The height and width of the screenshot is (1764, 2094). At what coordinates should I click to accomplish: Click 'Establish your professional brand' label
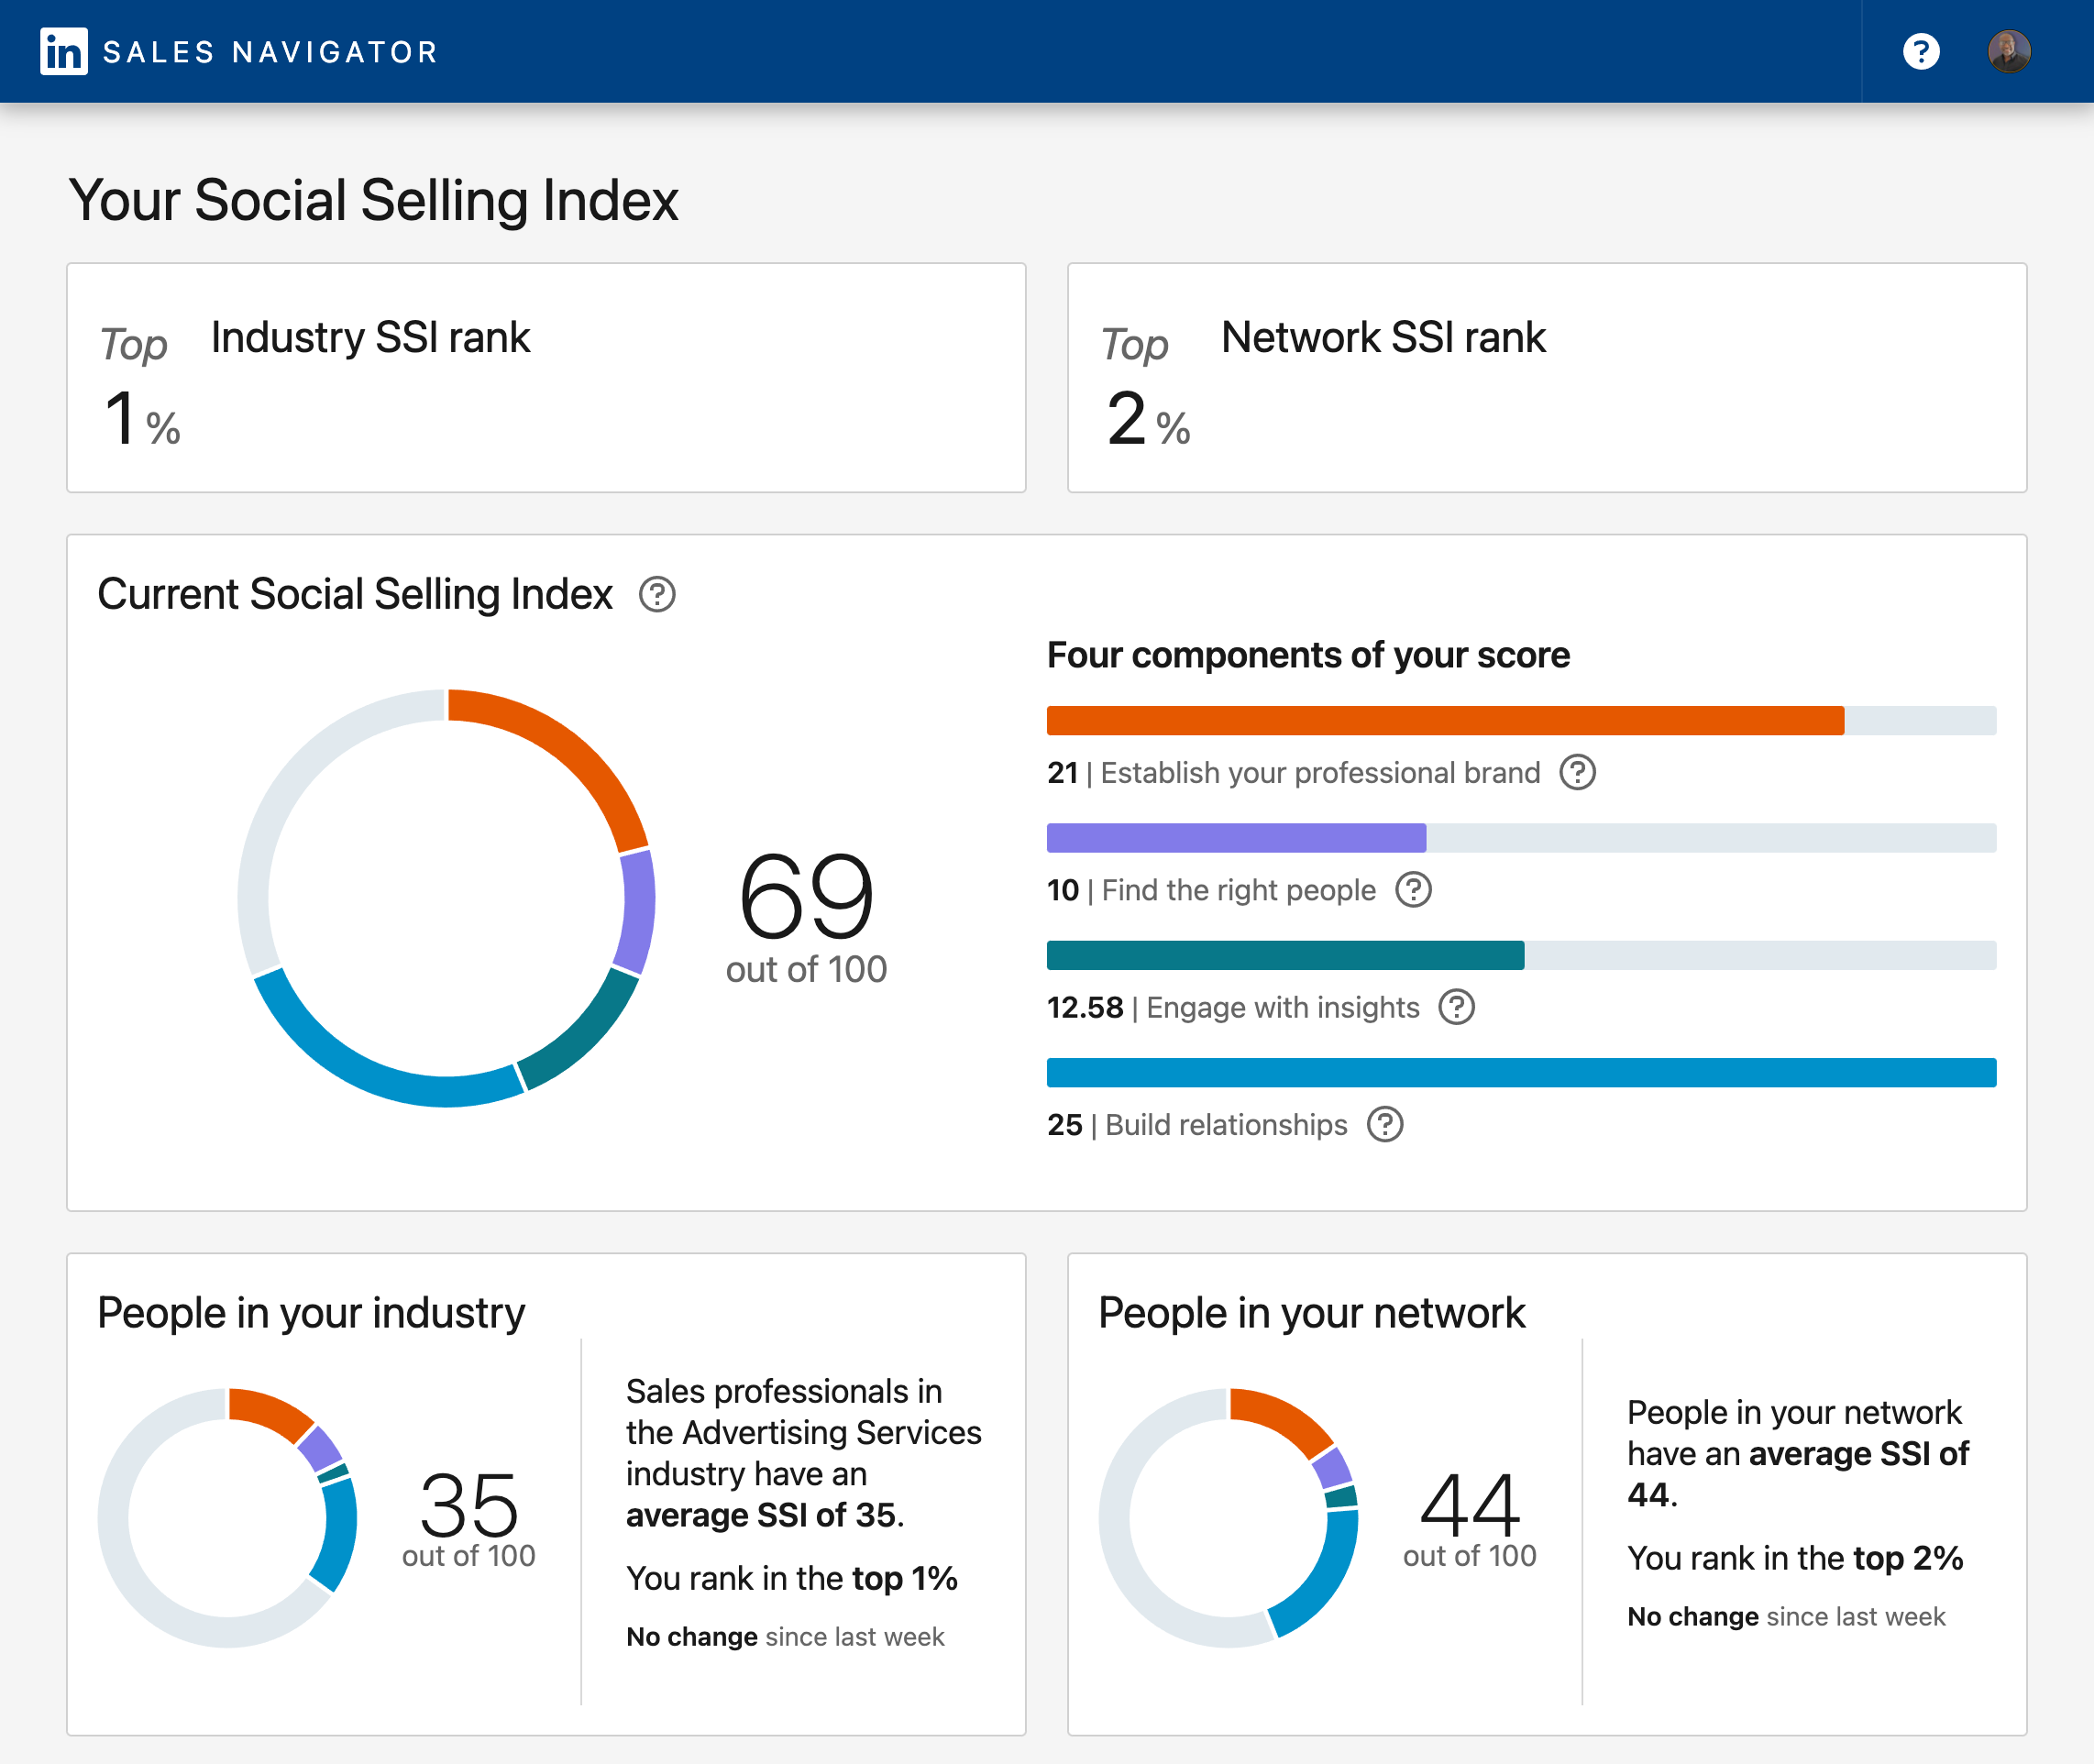click(1320, 773)
